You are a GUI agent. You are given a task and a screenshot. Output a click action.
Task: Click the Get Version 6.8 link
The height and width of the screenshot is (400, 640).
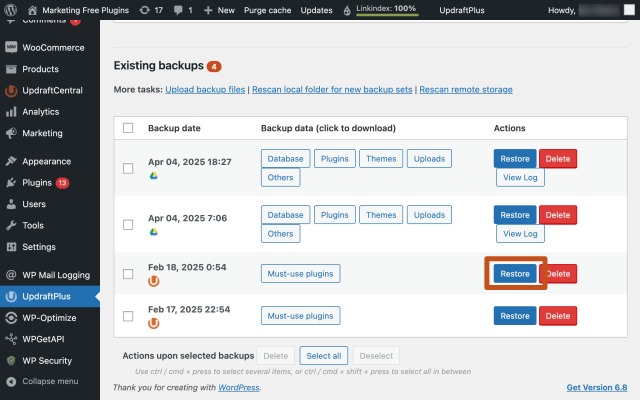tap(597, 387)
